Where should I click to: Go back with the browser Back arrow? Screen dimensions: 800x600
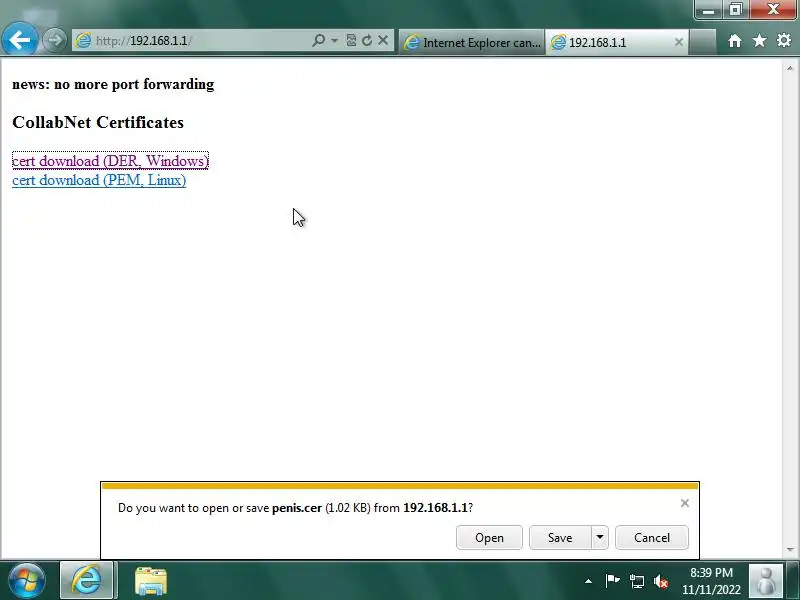[19, 39]
